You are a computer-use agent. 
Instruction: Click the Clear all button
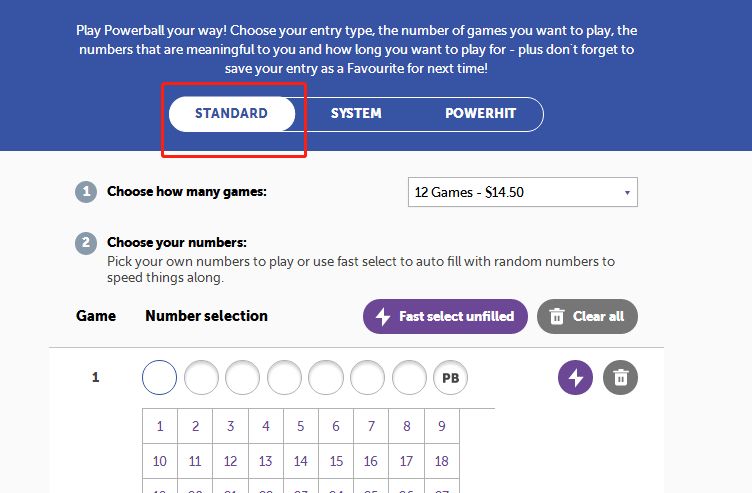[x=588, y=317]
